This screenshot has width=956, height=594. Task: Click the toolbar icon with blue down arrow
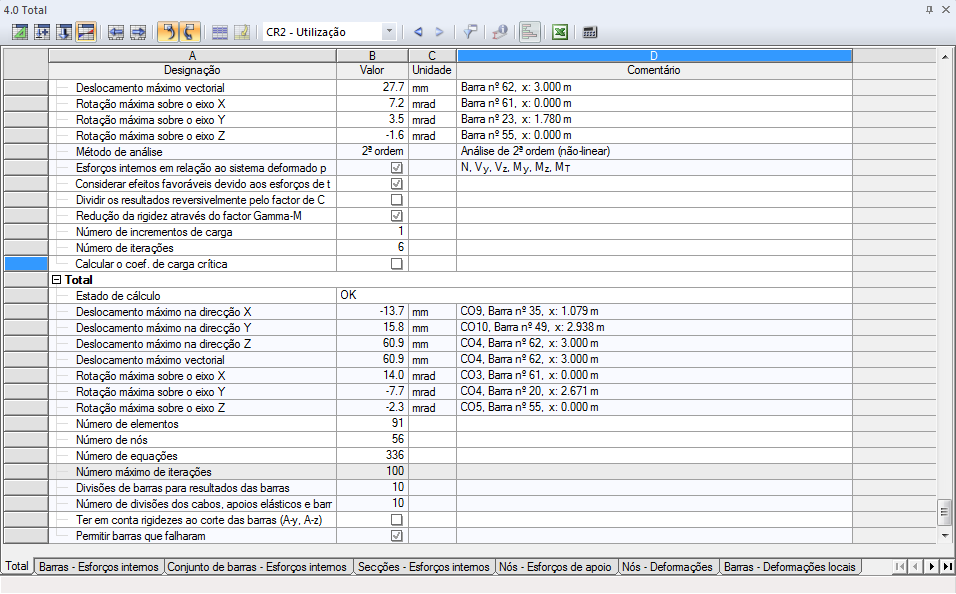tap(64, 32)
